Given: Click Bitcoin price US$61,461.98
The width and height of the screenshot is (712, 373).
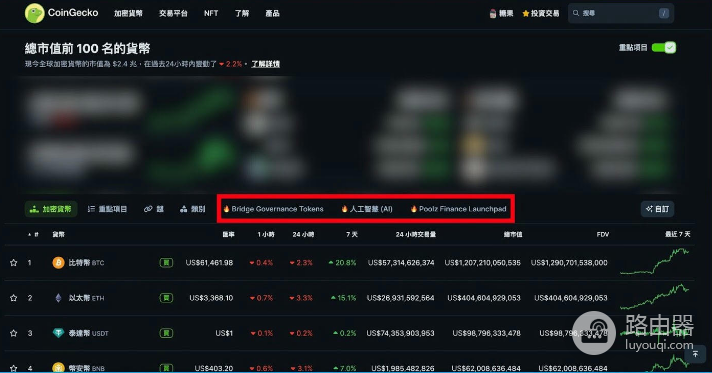Looking at the screenshot, I should (209, 263).
